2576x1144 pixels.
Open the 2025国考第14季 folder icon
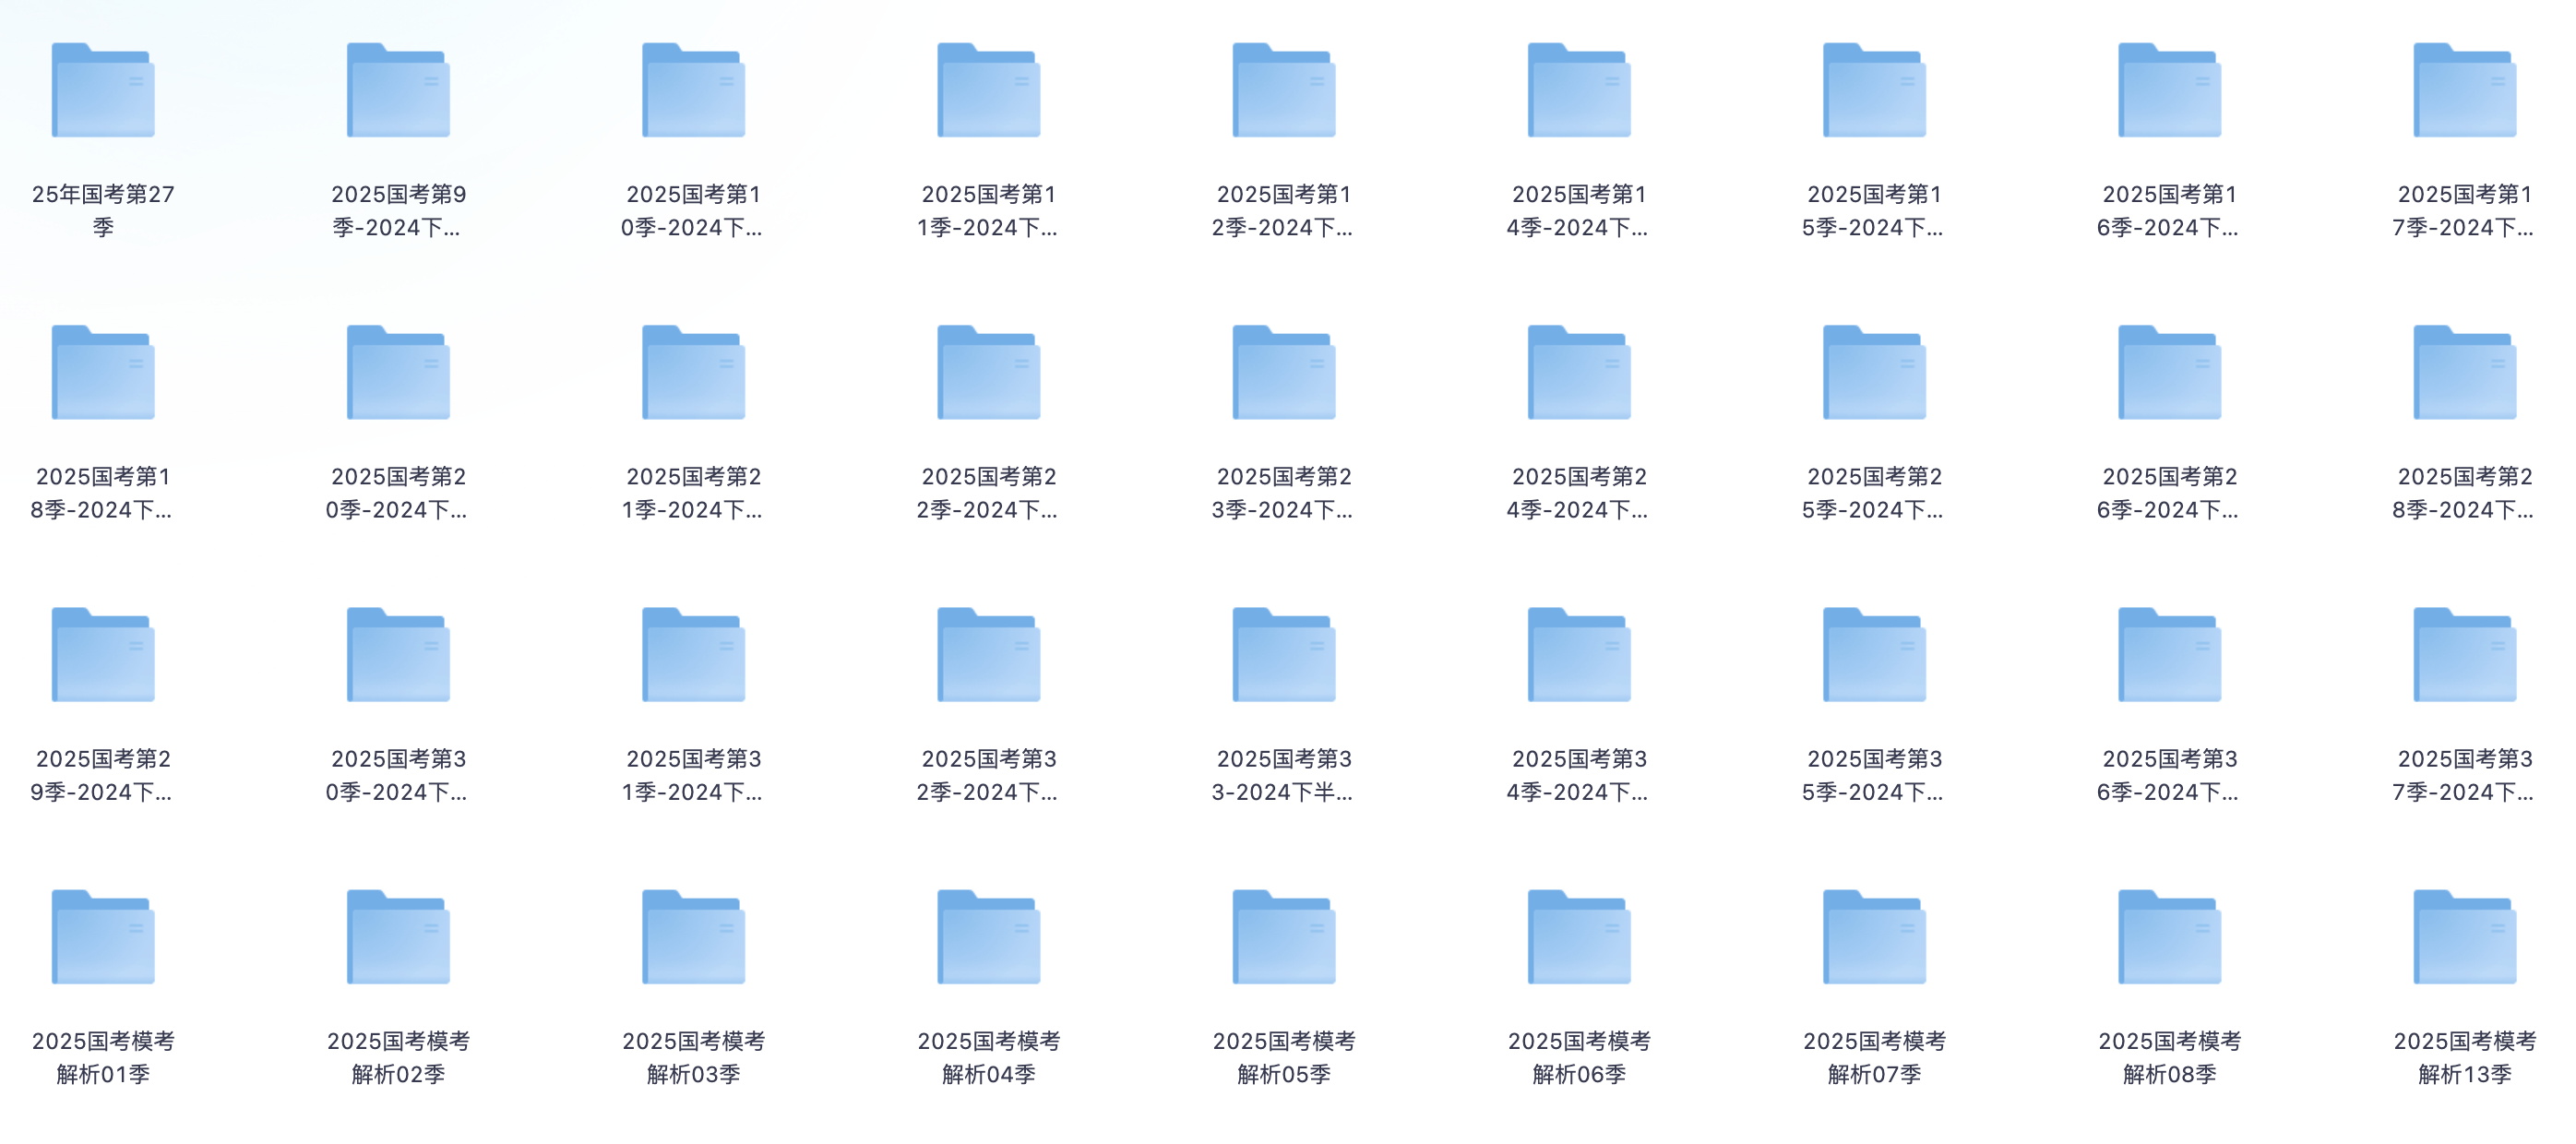coord(1579,90)
